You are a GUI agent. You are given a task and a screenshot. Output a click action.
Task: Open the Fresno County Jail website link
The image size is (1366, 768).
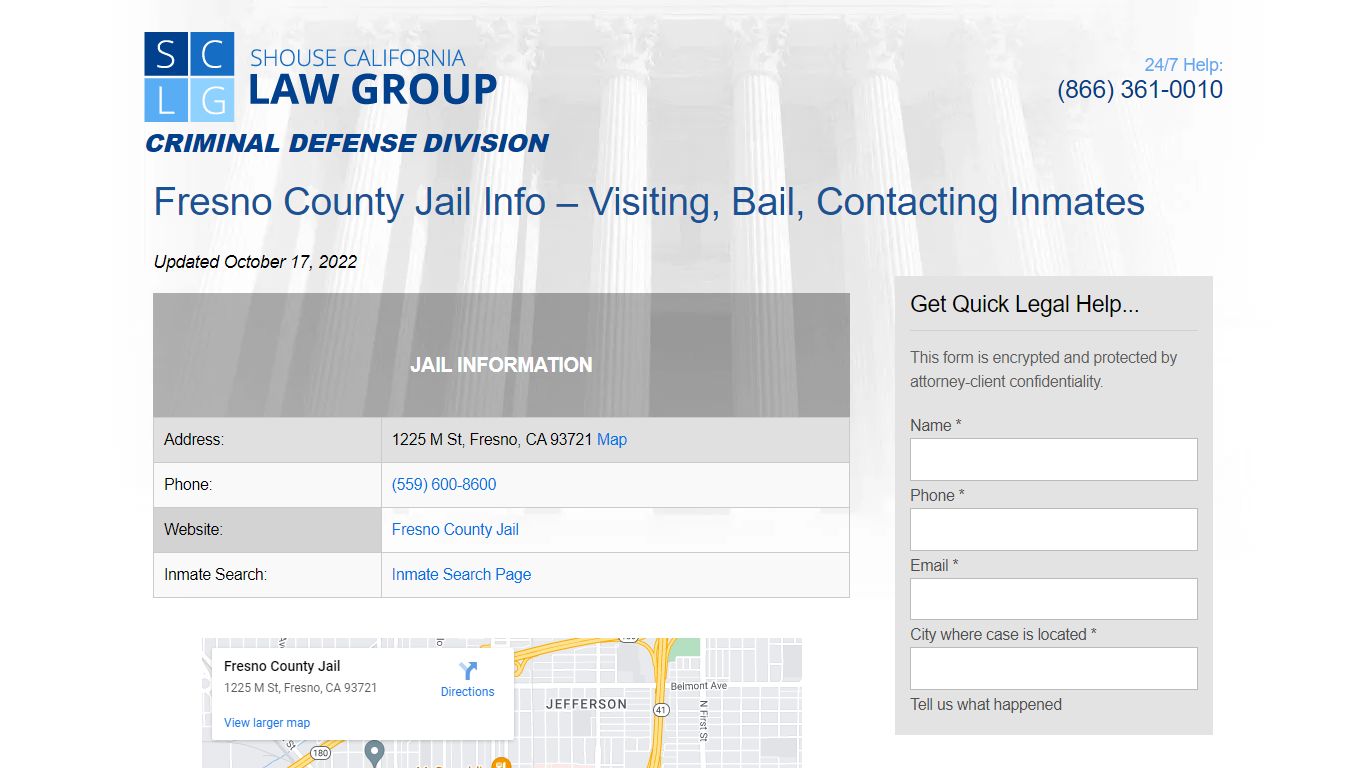click(455, 529)
